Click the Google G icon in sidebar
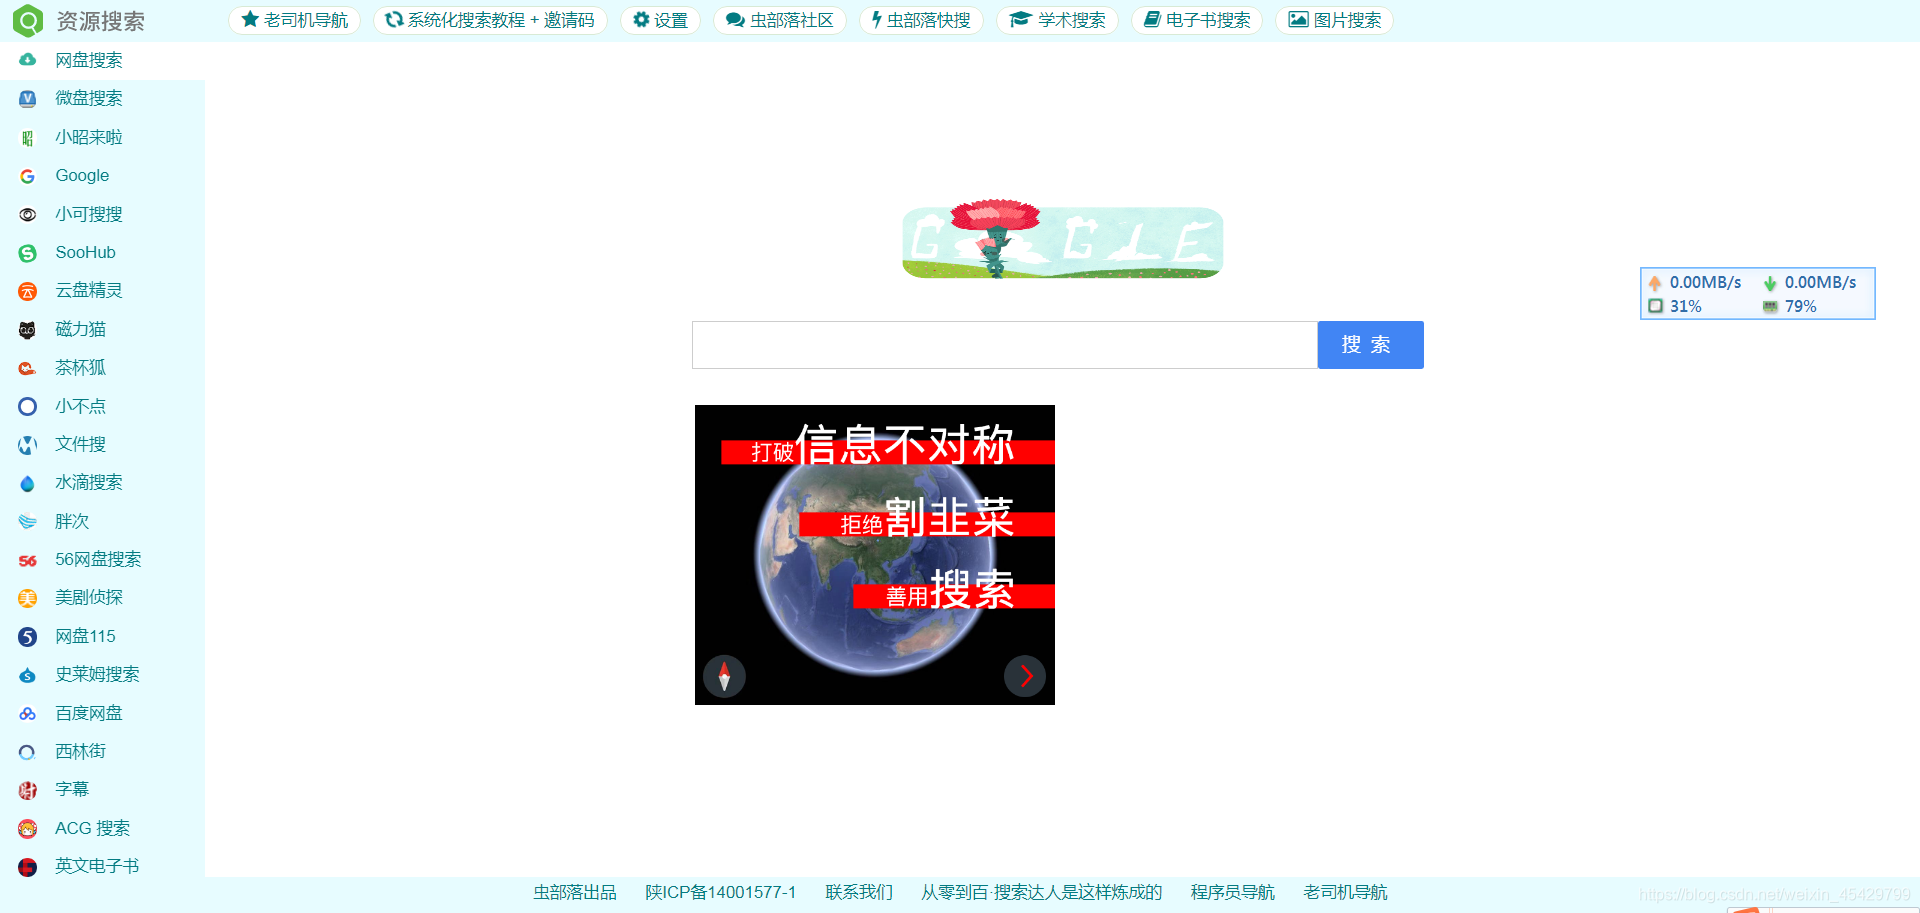This screenshot has height=913, width=1920. pyautogui.click(x=28, y=176)
